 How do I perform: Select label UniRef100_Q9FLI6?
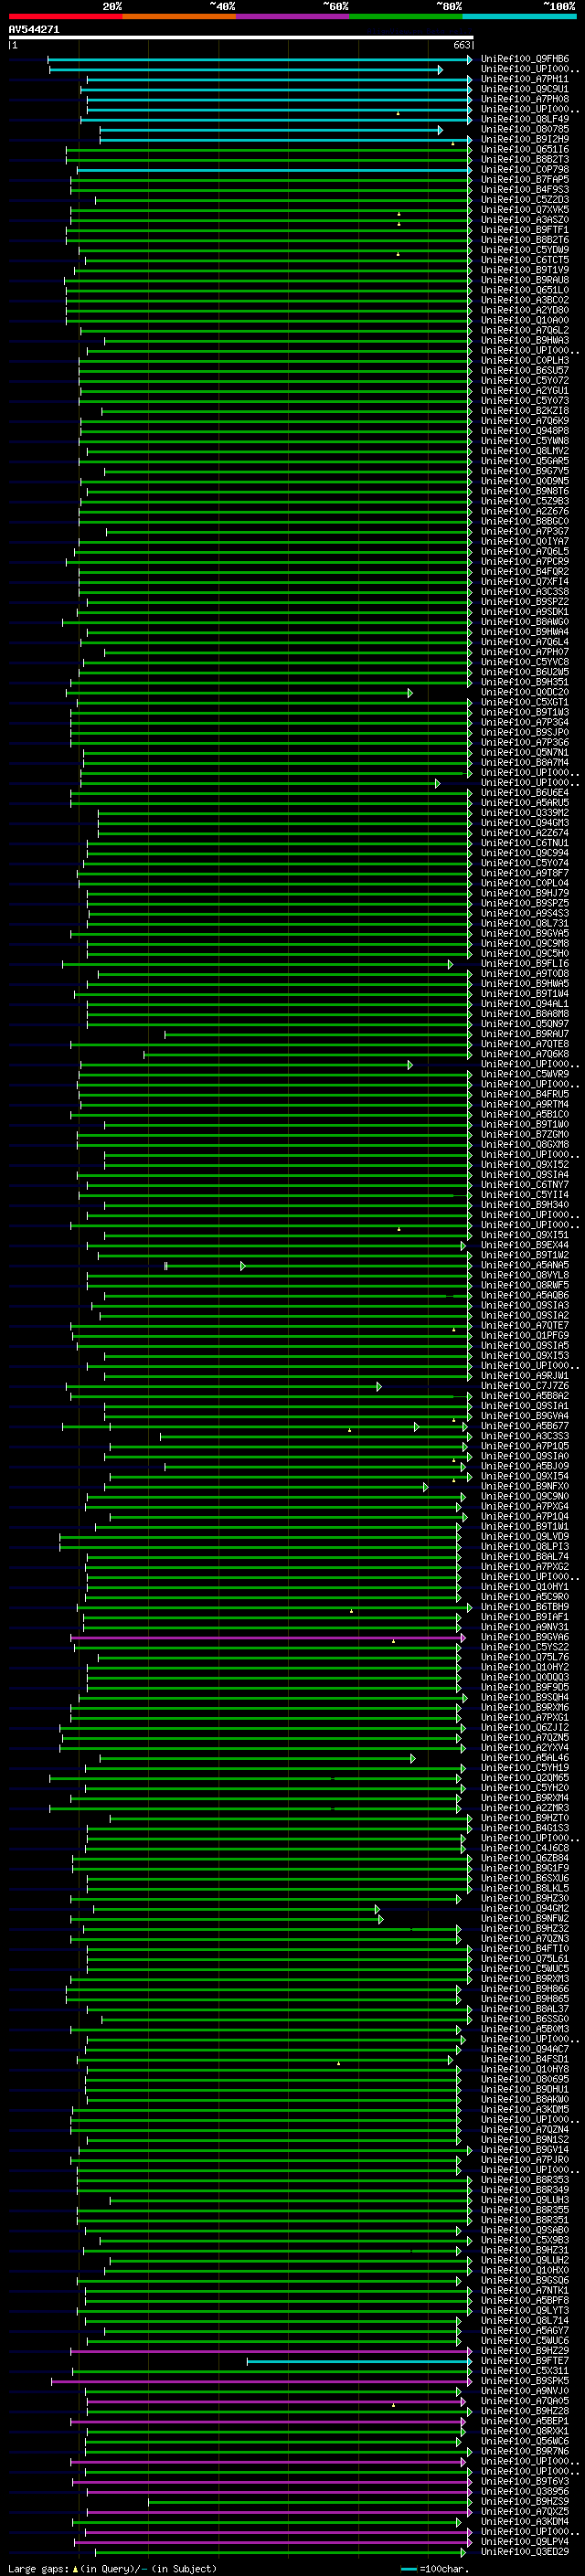point(525,964)
